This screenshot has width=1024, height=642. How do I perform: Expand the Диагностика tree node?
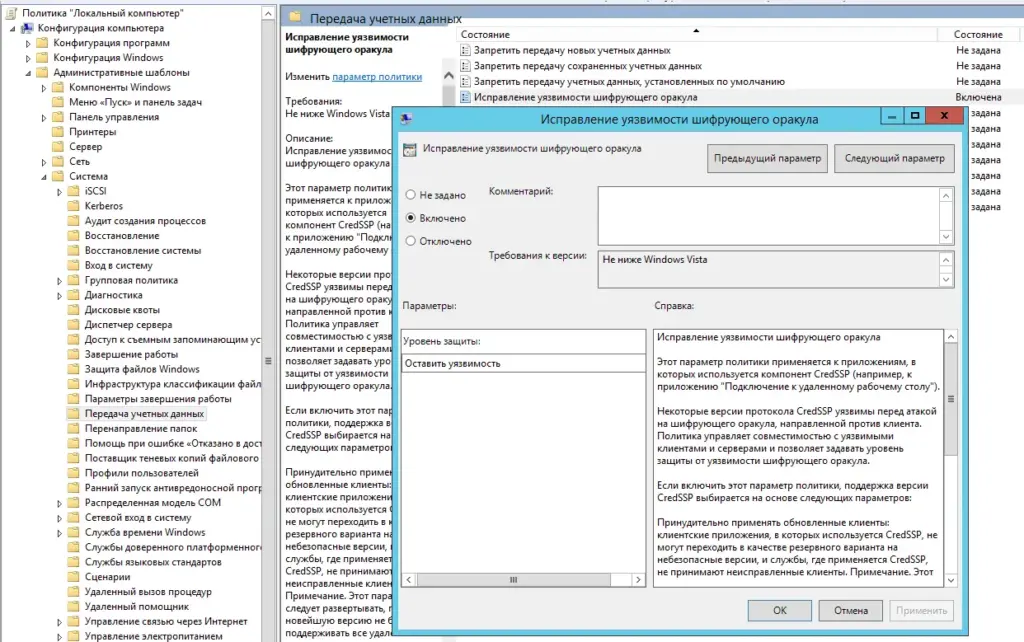(x=59, y=296)
